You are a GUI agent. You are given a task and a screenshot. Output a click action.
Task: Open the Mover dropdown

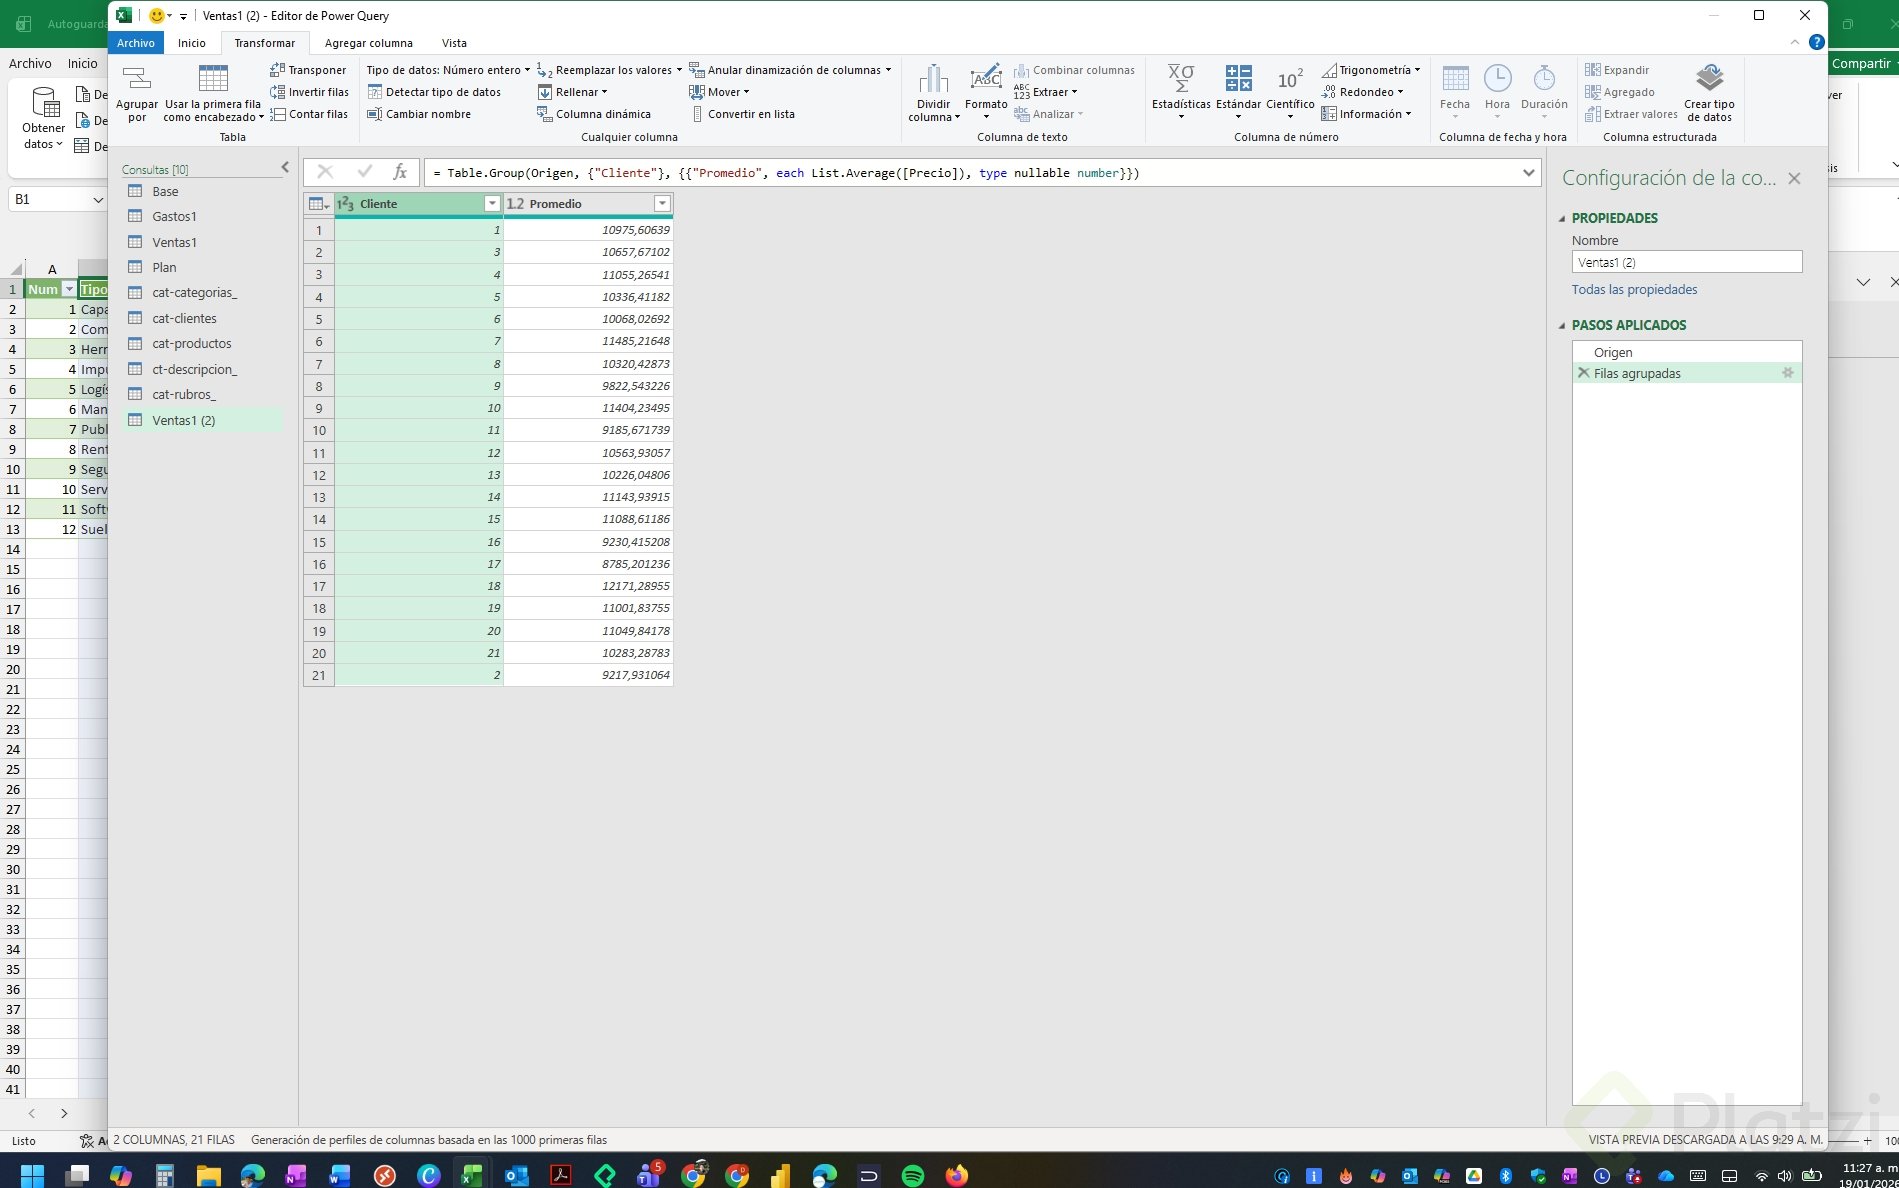point(719,92)
